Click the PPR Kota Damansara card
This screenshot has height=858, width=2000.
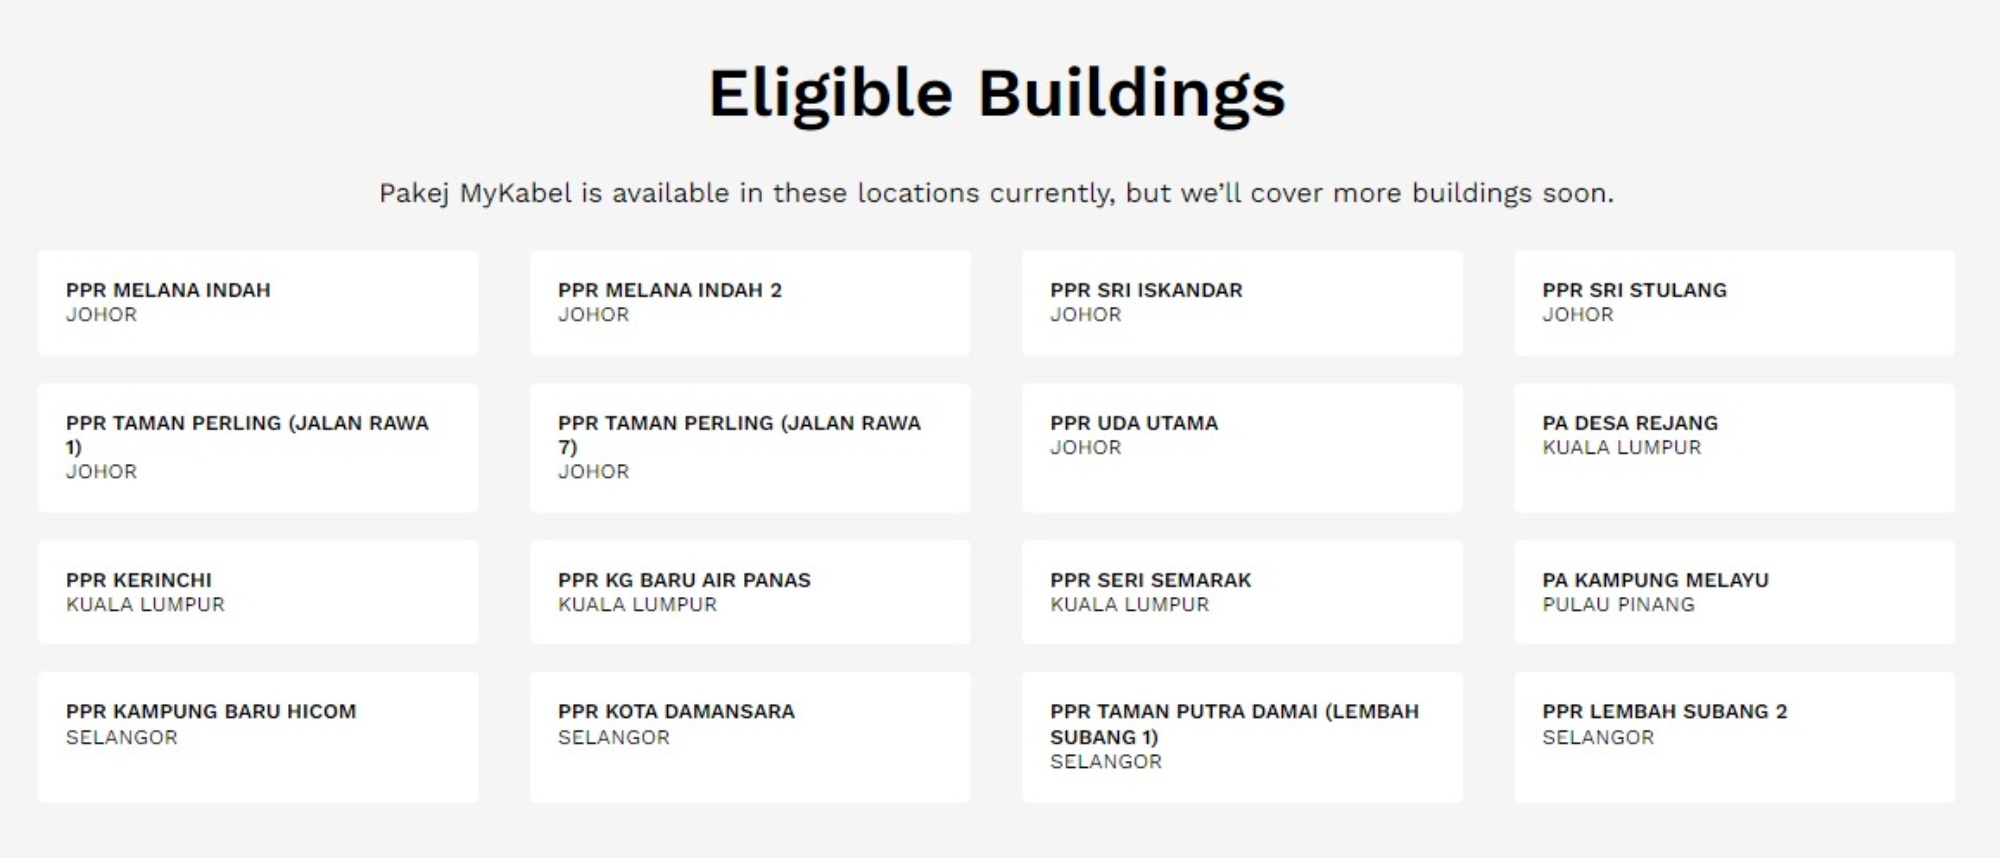point(750,737)
